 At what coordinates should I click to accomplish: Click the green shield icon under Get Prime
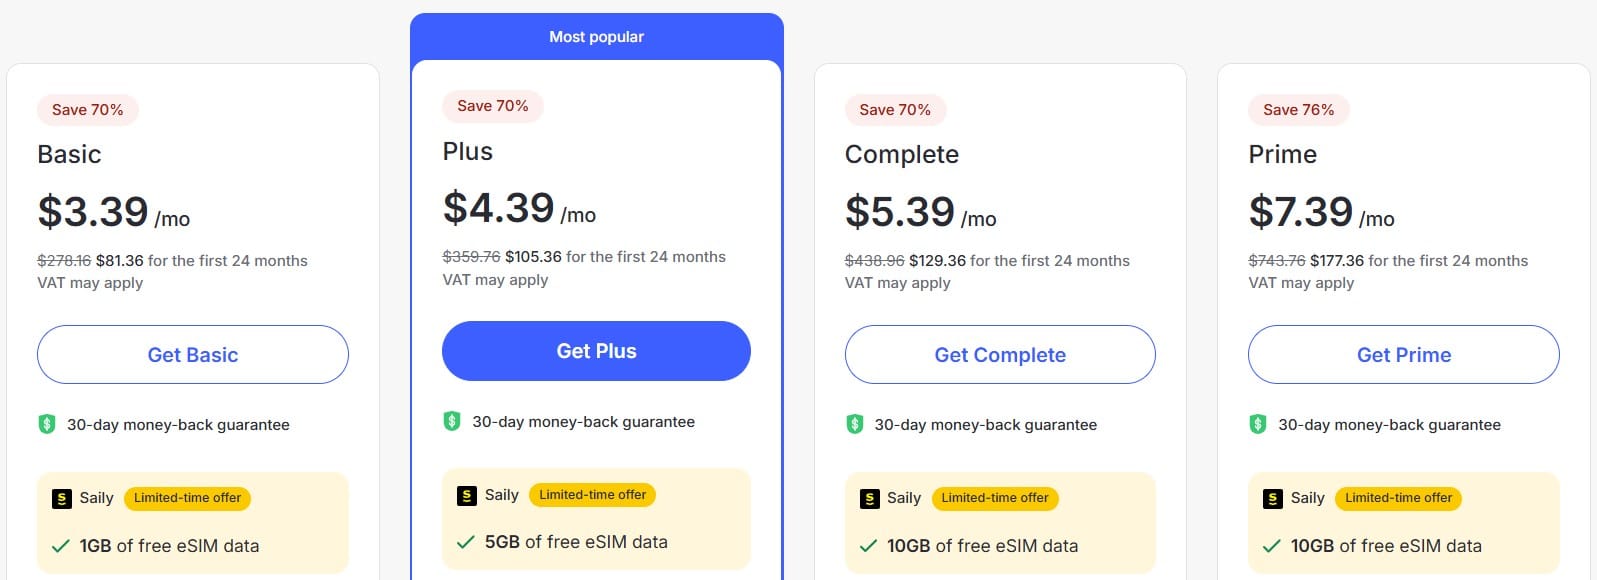(1258, 424)
